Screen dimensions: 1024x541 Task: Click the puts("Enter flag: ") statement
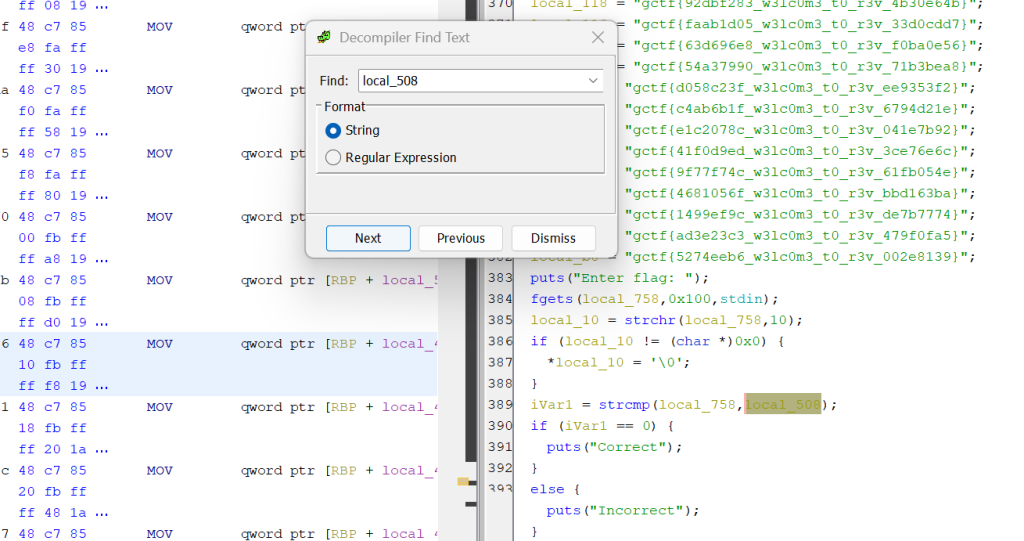619,278
